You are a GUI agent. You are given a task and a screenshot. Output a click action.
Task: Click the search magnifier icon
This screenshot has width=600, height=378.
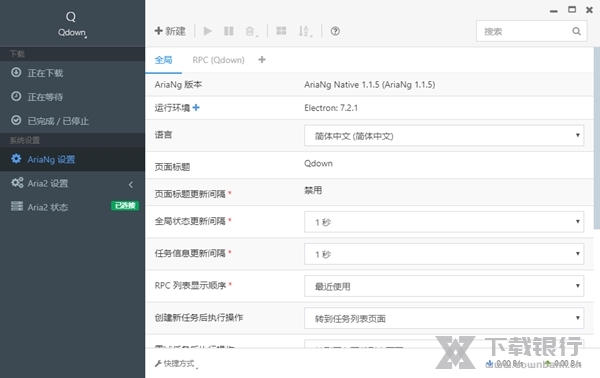click(x=576, y=31)
